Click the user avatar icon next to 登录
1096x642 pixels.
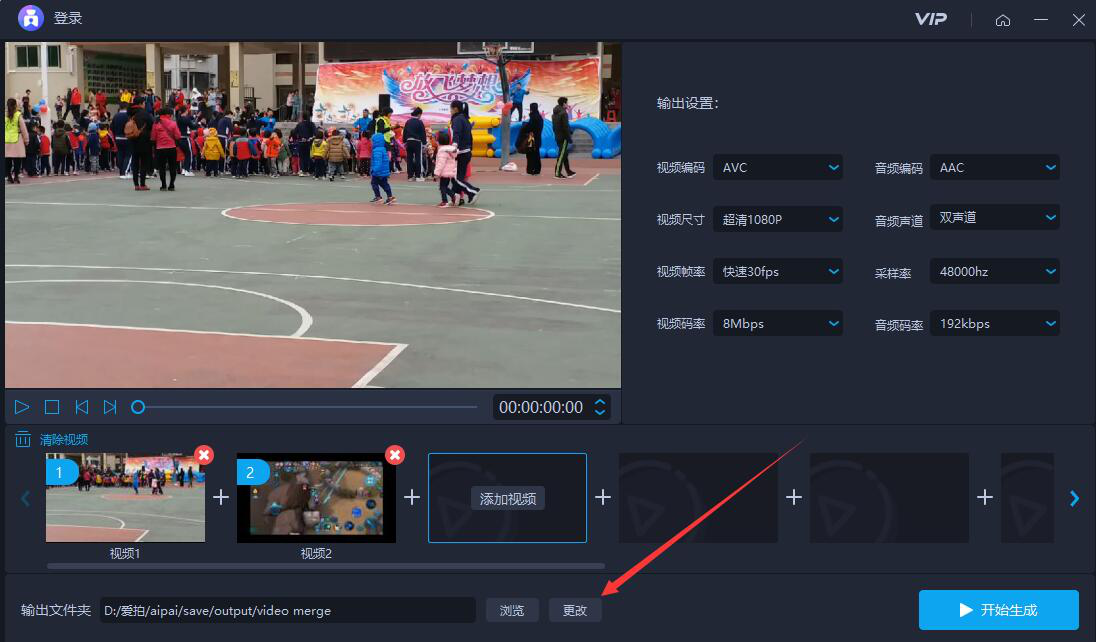31,18
